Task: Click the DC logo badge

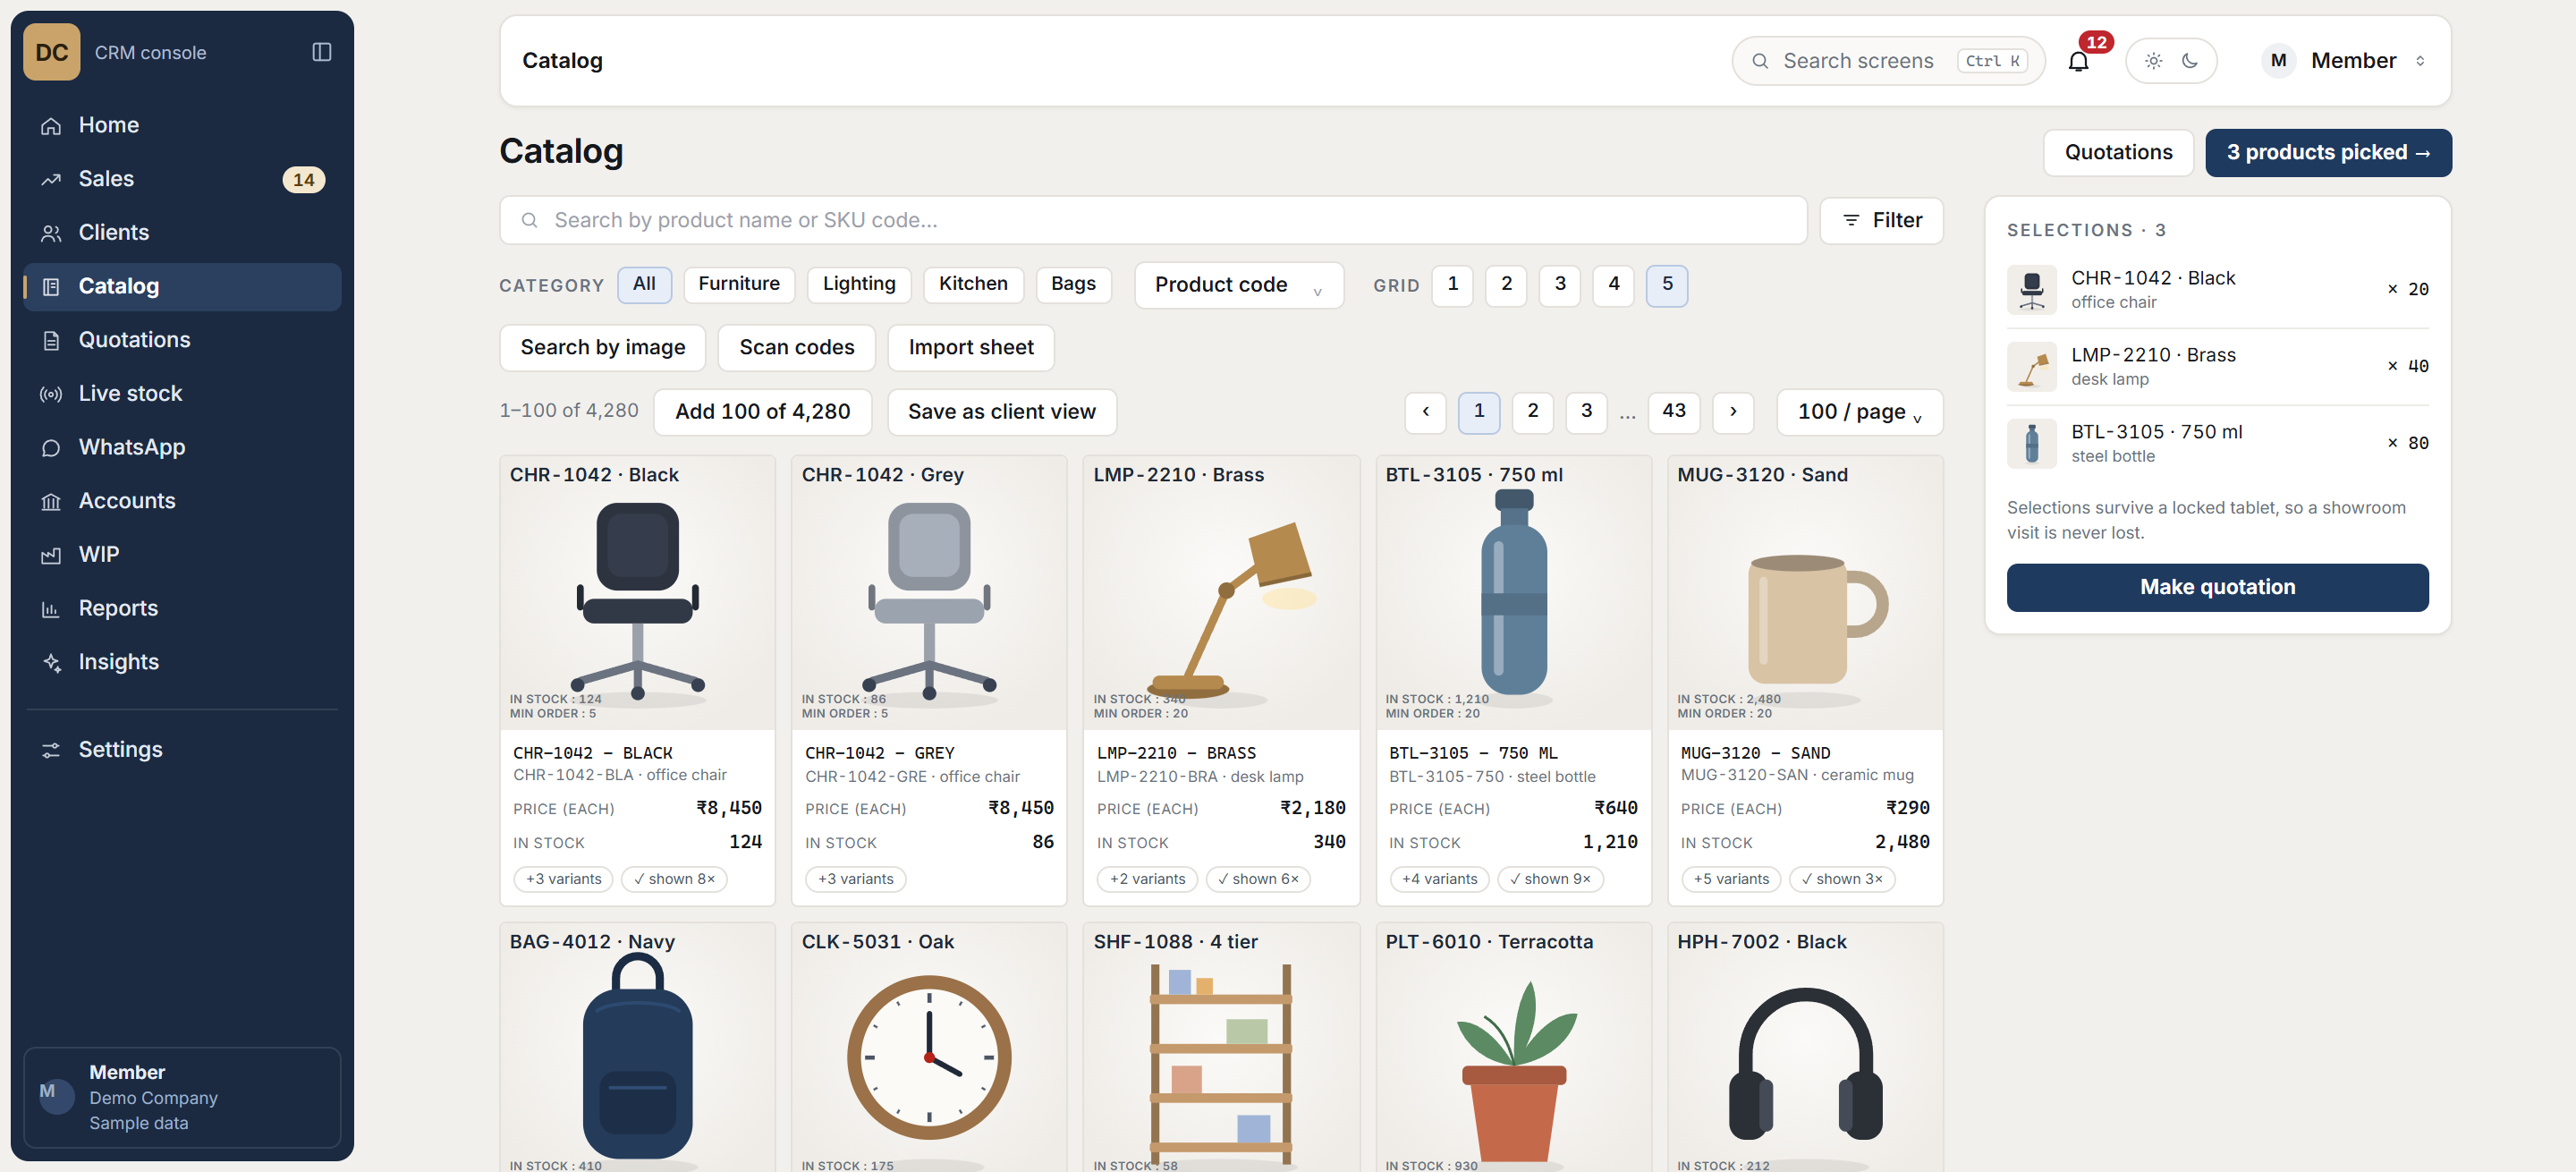Action: pyautogui.click(x=52, y=52)
